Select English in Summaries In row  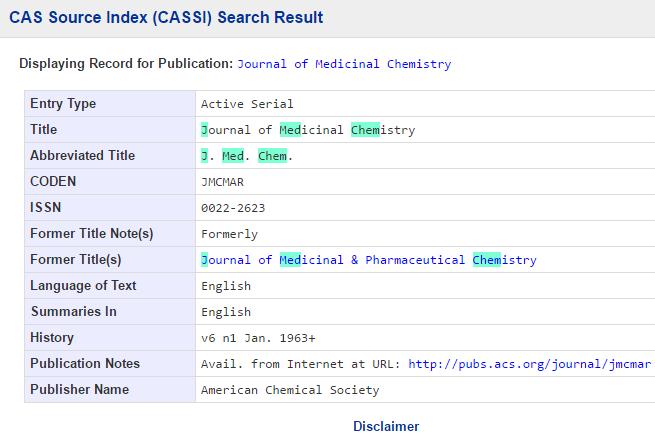click(x=226, y=312)
